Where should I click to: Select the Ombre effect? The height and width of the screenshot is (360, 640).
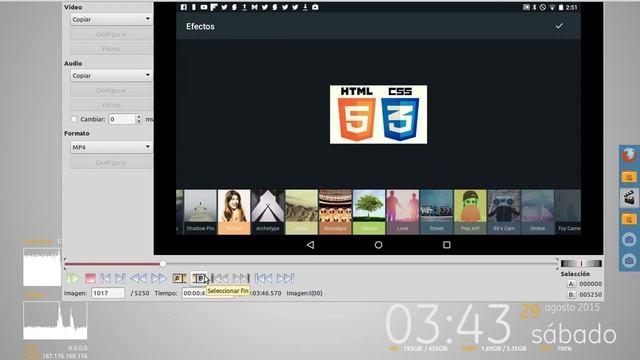(x=538, y=212)
